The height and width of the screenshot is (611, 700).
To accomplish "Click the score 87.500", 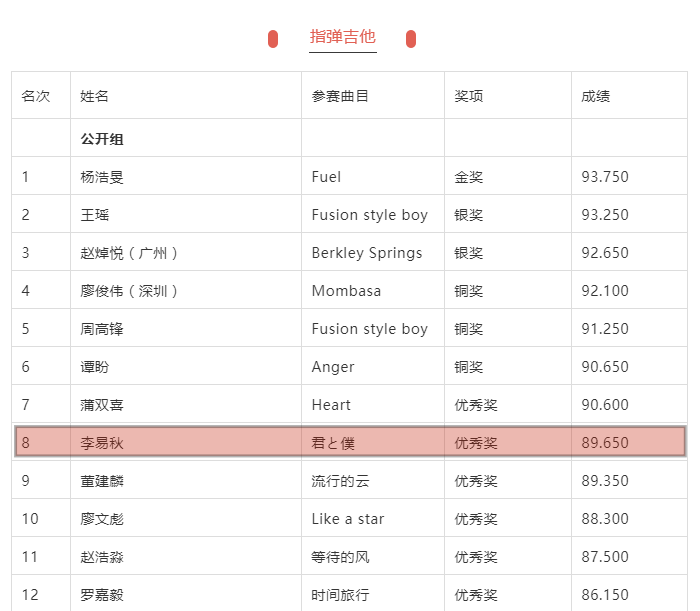I will (x=605, y=557).
